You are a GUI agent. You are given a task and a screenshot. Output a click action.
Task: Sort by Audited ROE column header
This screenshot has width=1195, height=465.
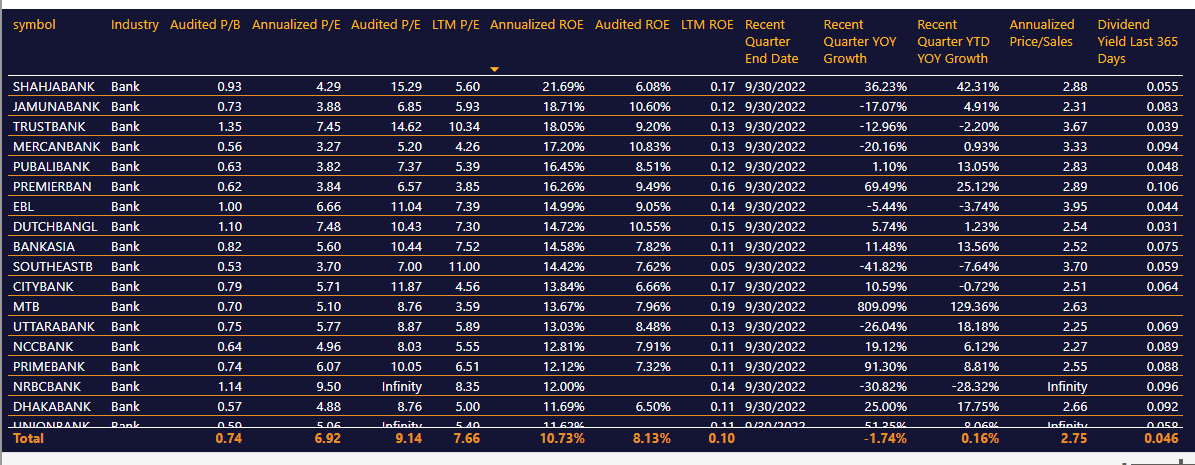coord(632,24)
